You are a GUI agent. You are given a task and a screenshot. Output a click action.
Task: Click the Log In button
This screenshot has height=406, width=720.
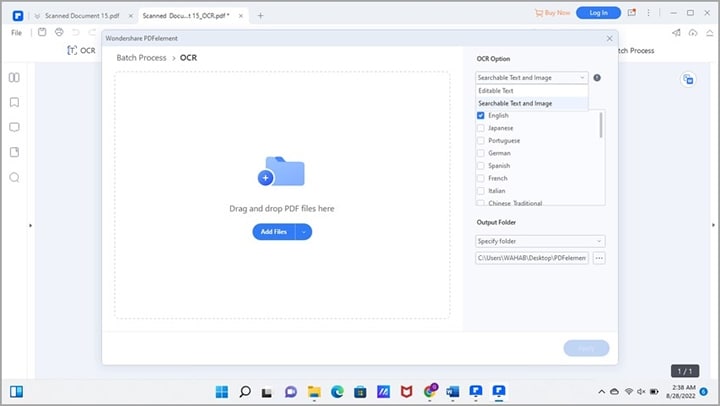[x=598, y=13]
